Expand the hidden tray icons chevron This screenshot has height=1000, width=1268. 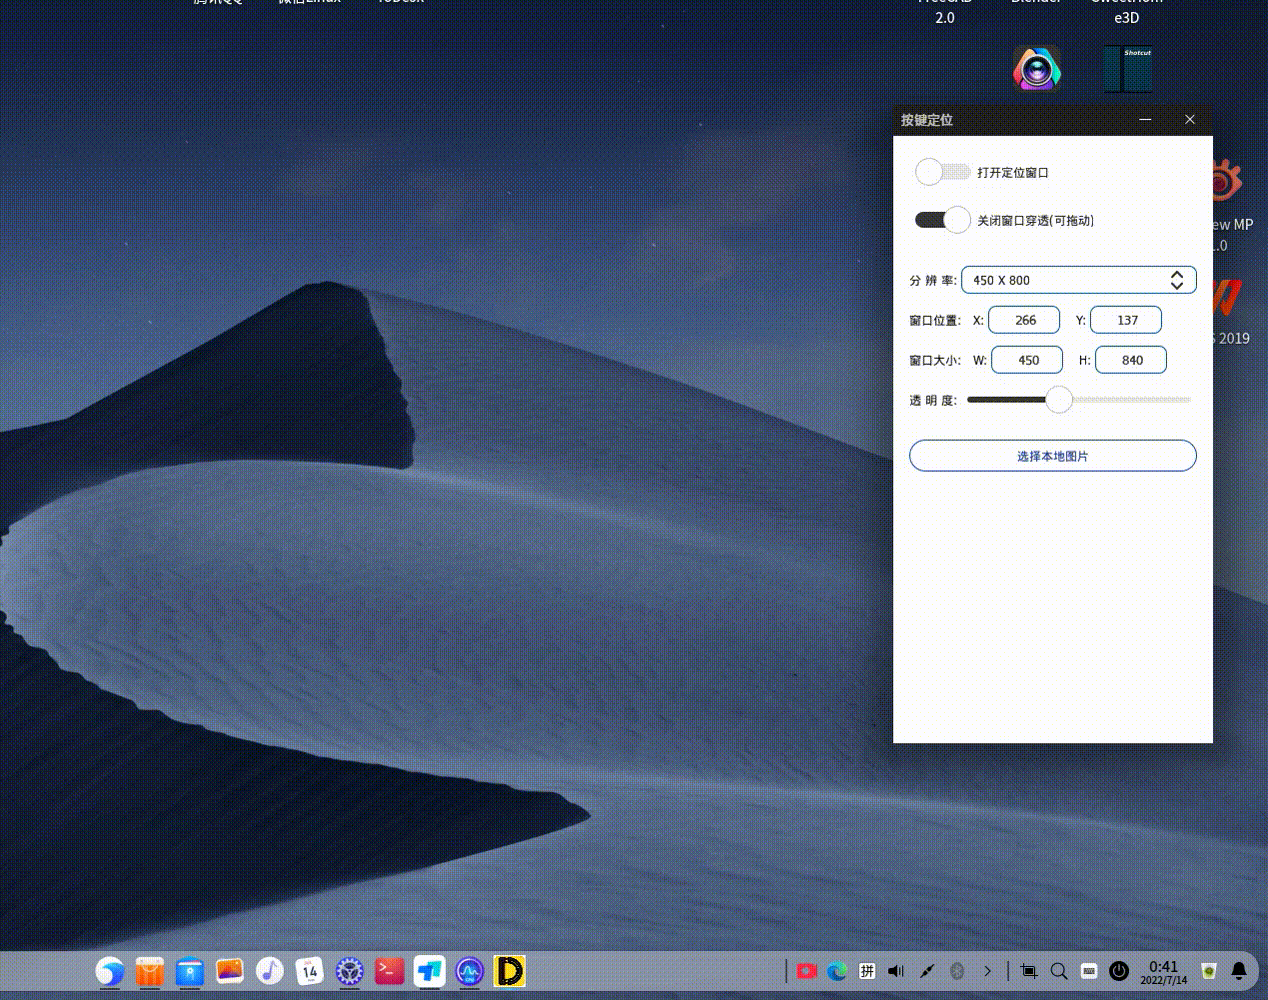click(x=988, y=970)
